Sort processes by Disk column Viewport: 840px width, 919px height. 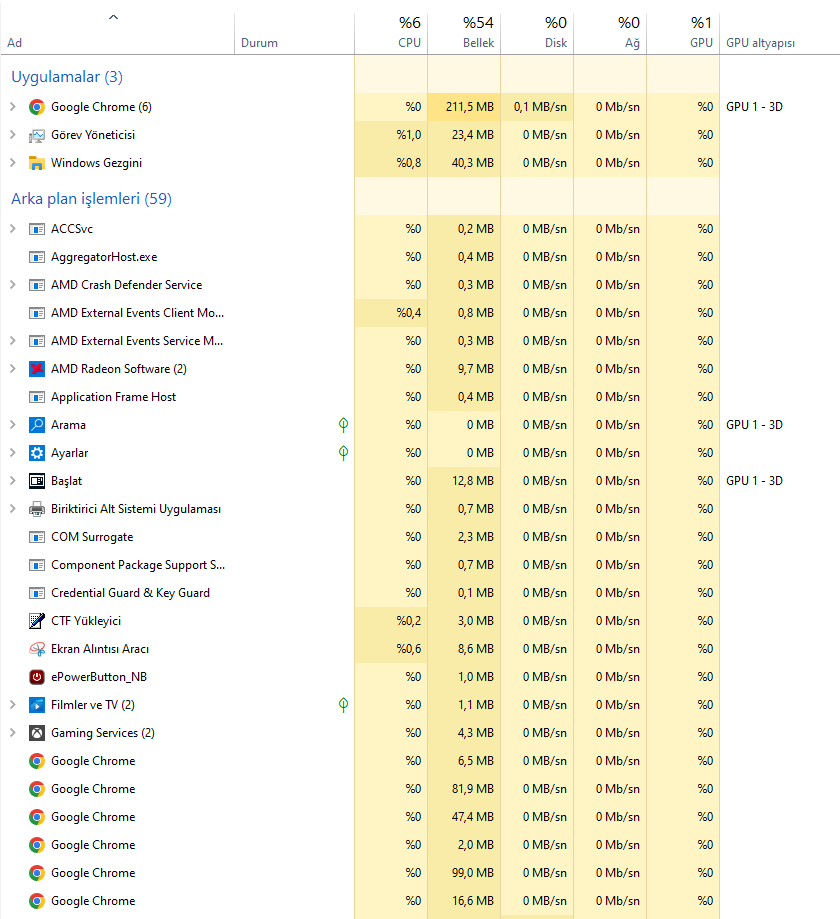pyautogui.click(x=537, y=33)
